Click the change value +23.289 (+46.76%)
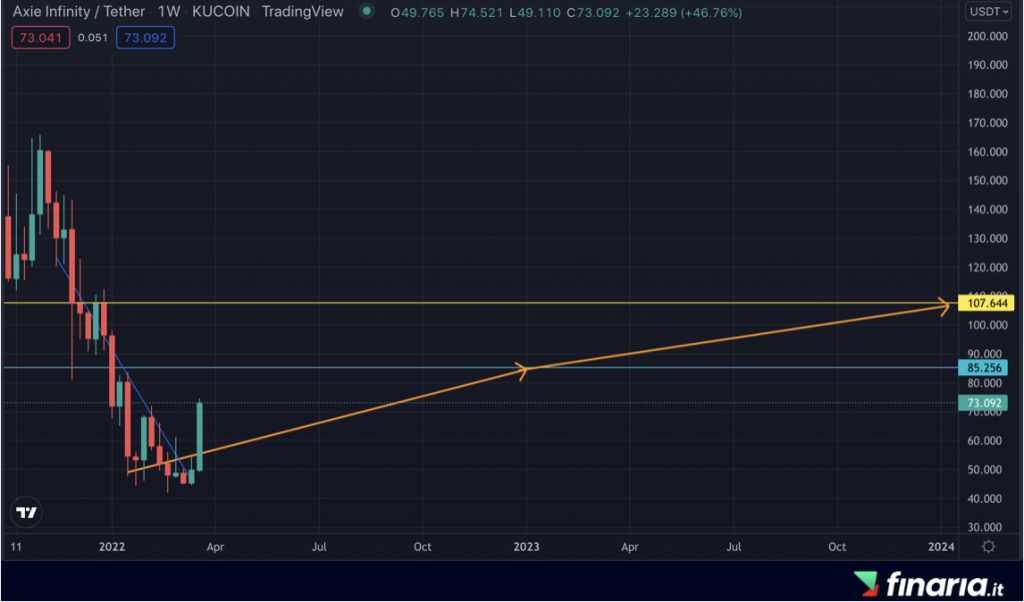This screenshot has height=602, width=1024. [684, 12]
